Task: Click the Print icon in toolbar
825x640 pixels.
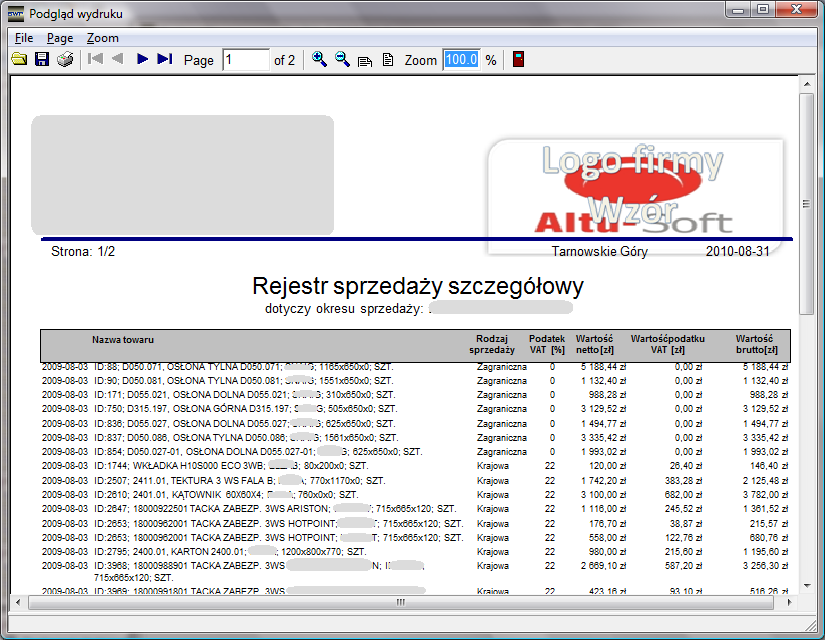Action: [65, 60]
